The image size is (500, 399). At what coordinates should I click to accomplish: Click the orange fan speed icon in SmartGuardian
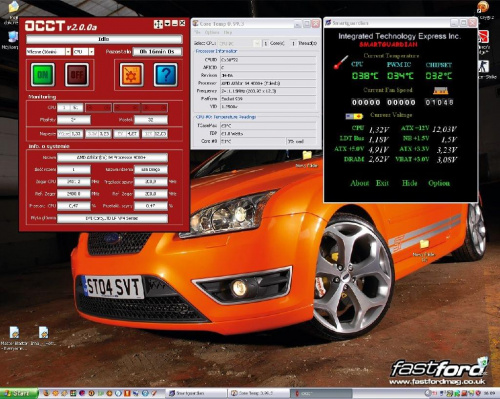440,91
